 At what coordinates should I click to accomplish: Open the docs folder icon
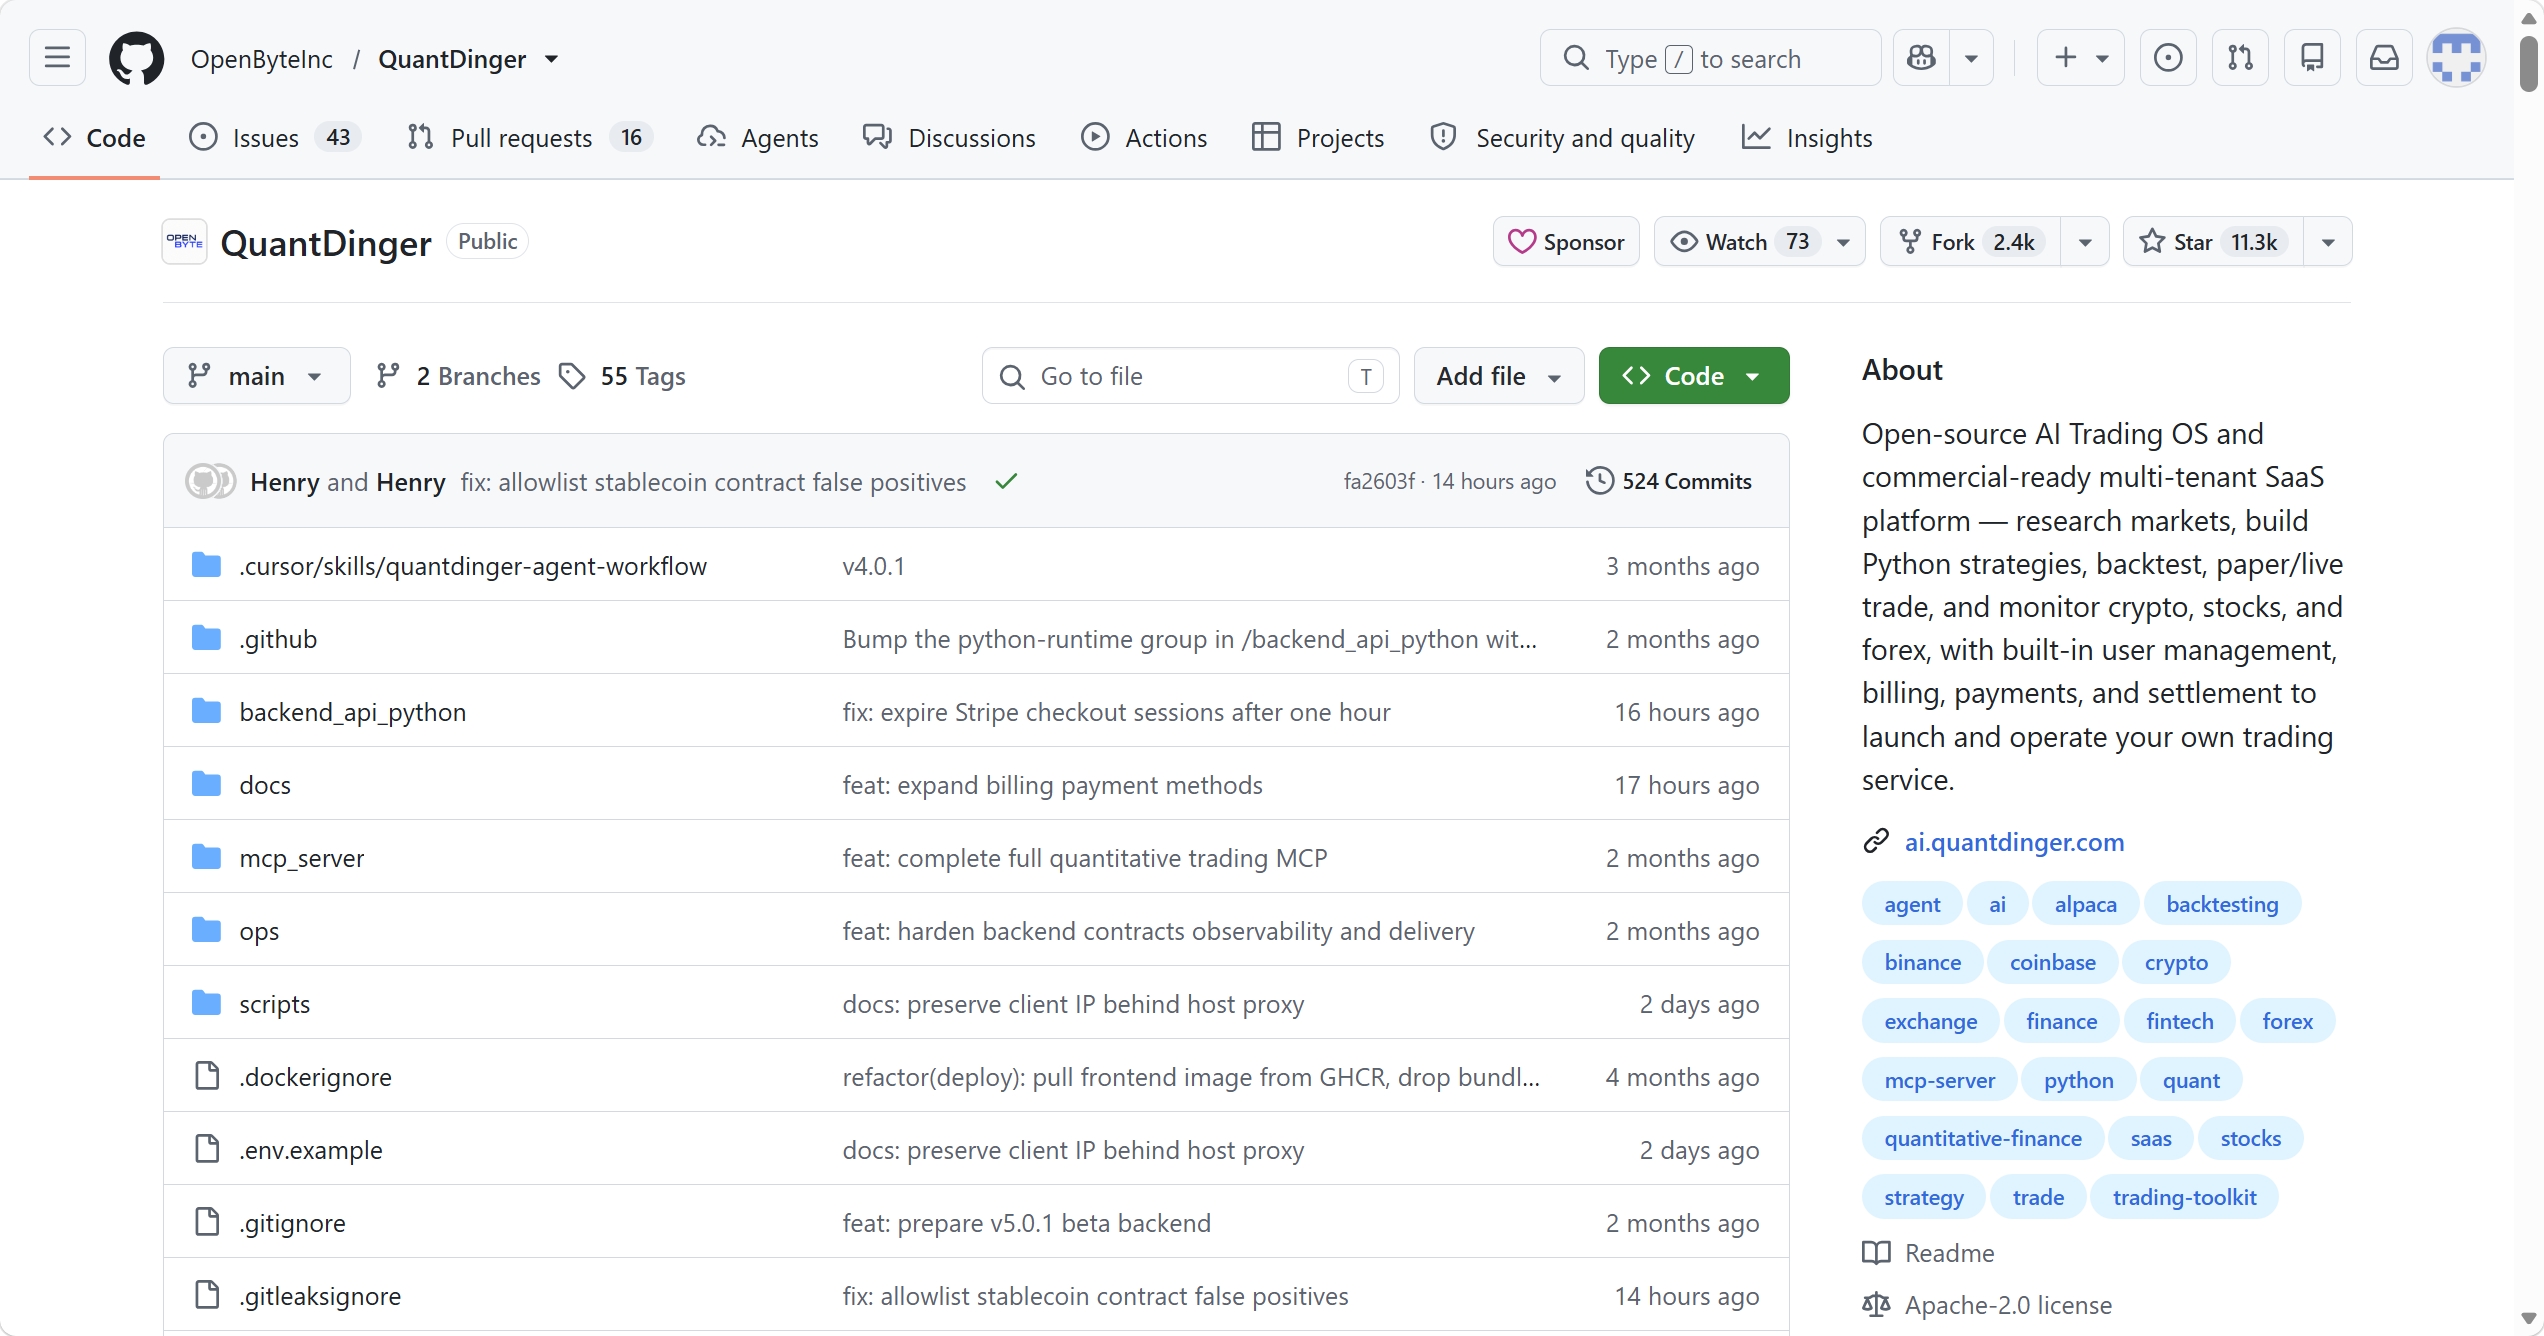206,784
